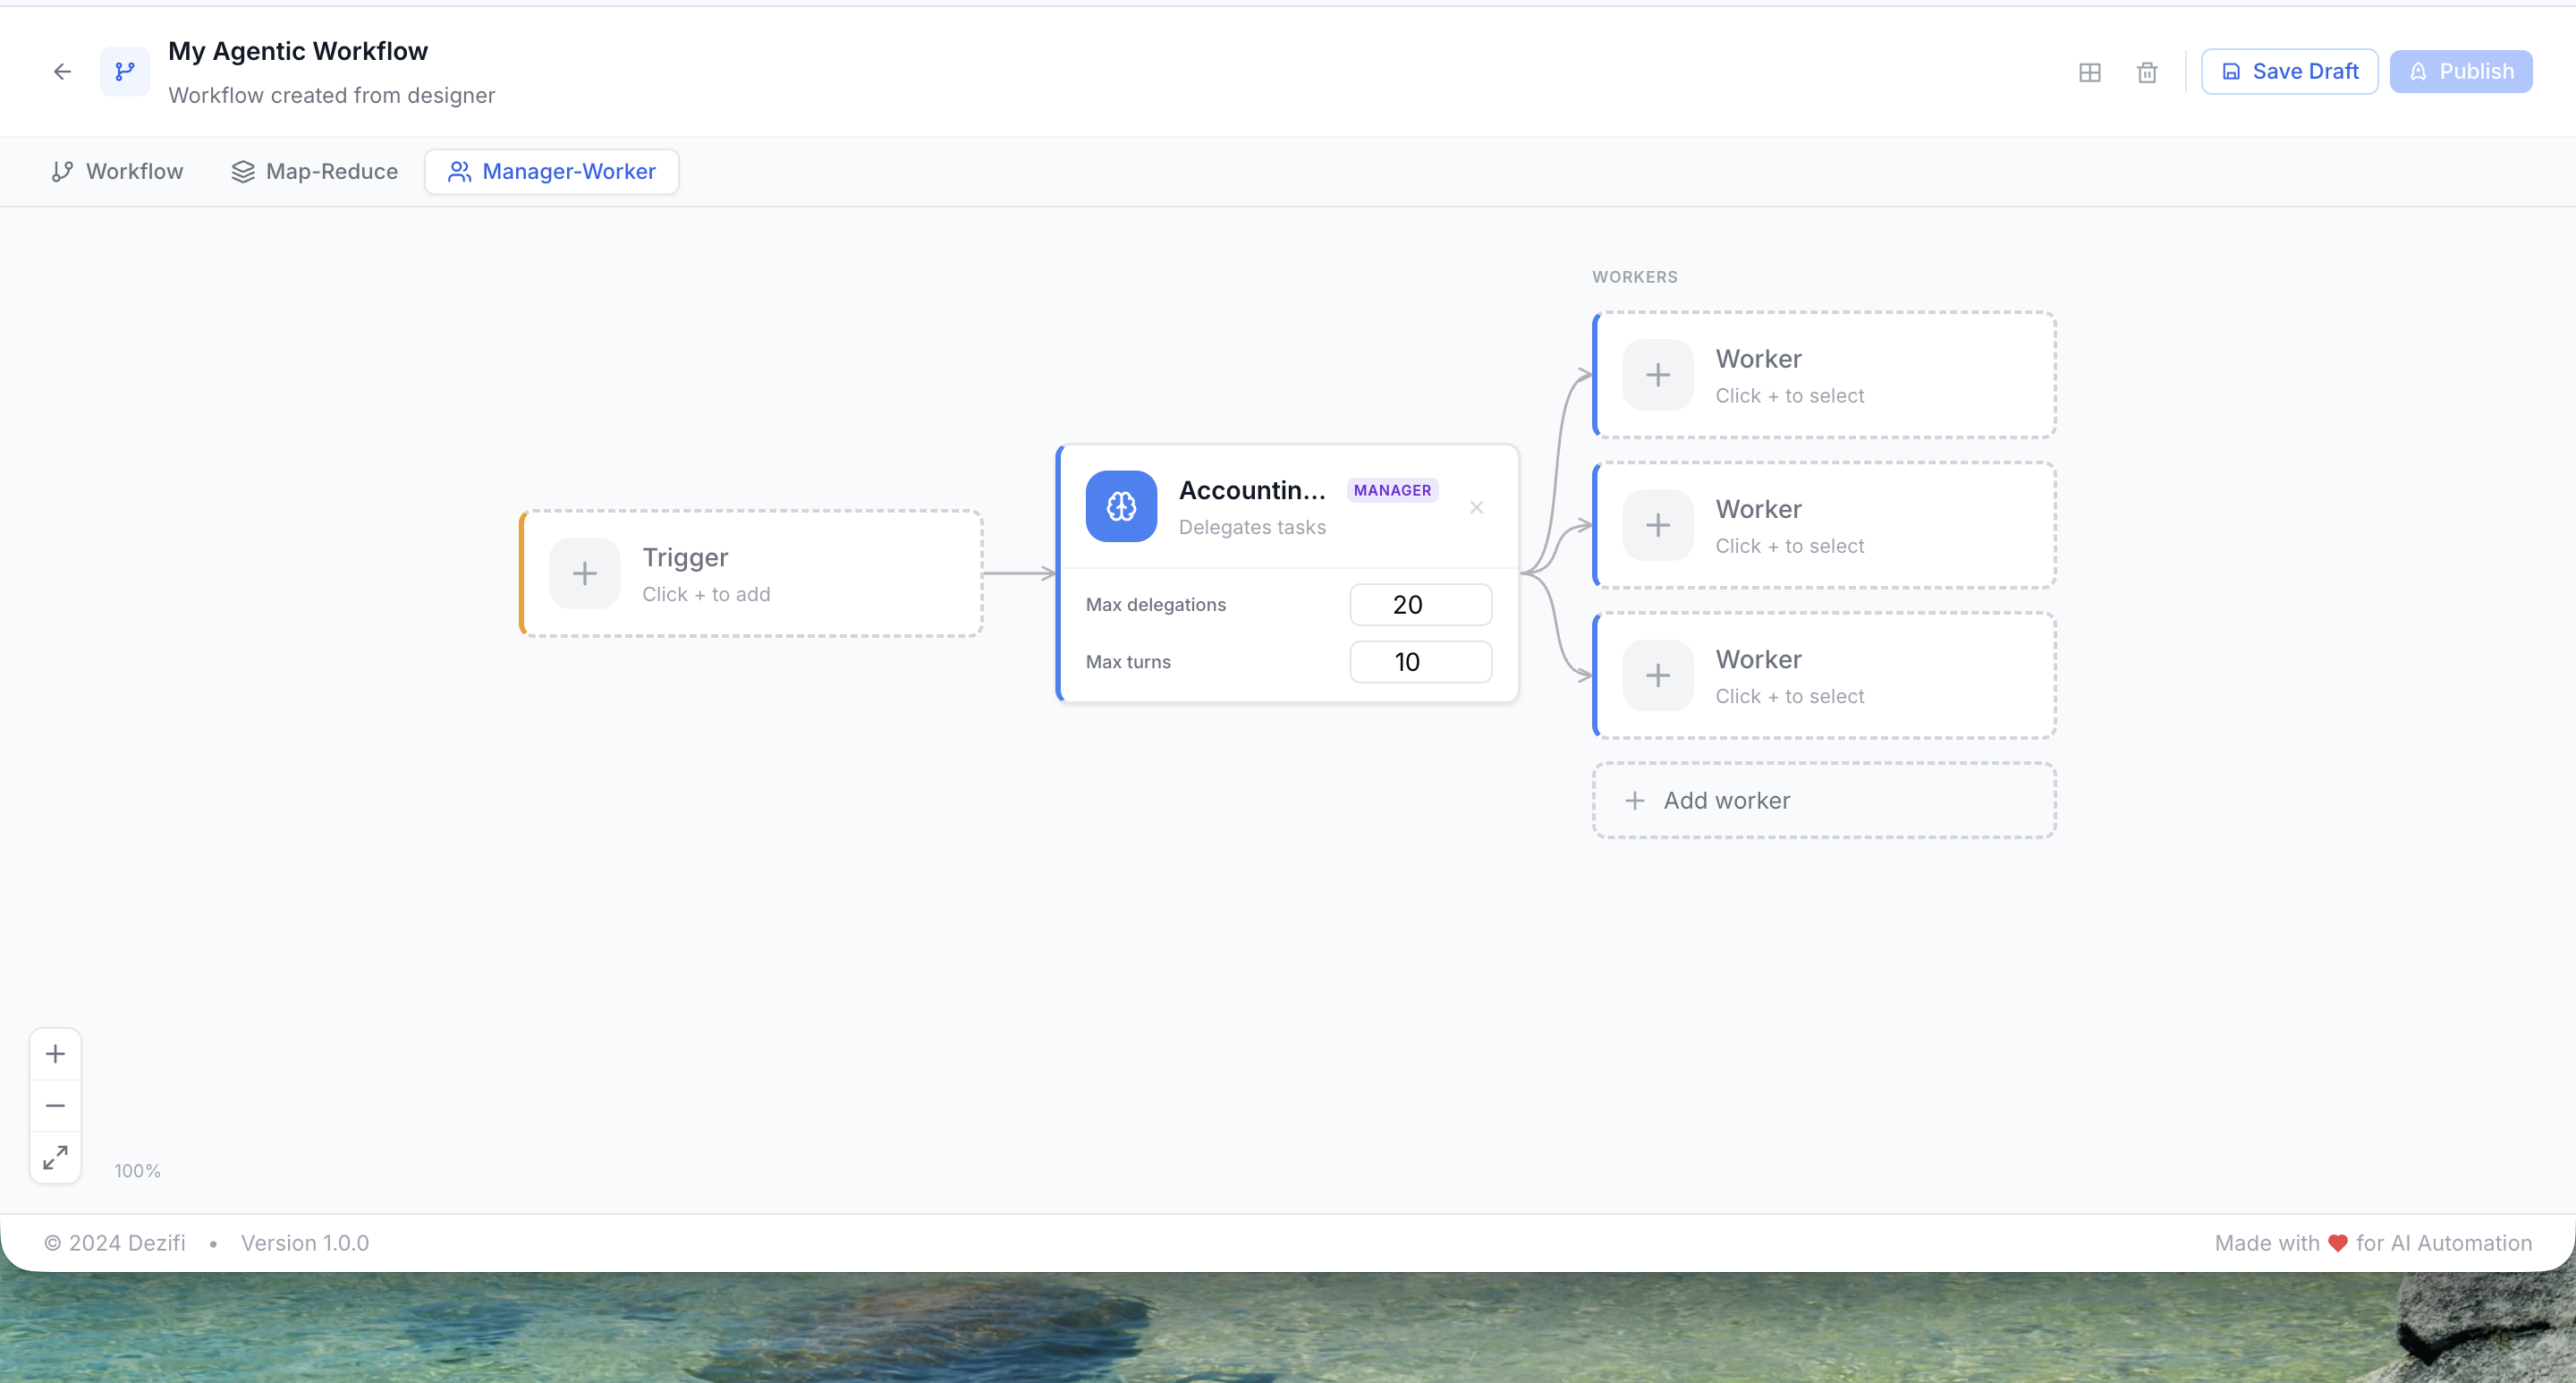Click the 'Max turns' label
The image size is (2576, 1383).
[1128, 662]
